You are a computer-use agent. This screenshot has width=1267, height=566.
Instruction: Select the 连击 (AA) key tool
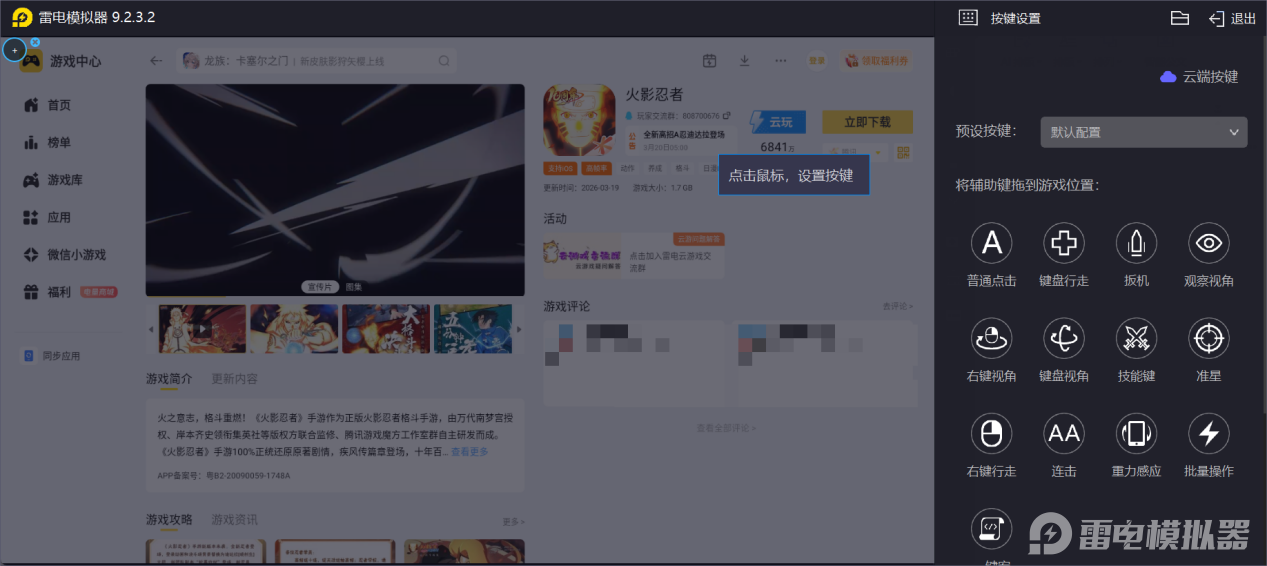(x=1063, y=434)
